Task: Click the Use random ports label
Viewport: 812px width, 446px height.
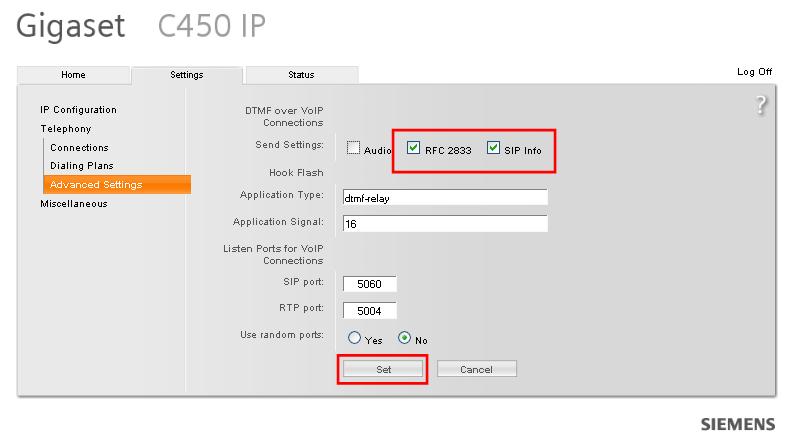Action: click(282, 335)
